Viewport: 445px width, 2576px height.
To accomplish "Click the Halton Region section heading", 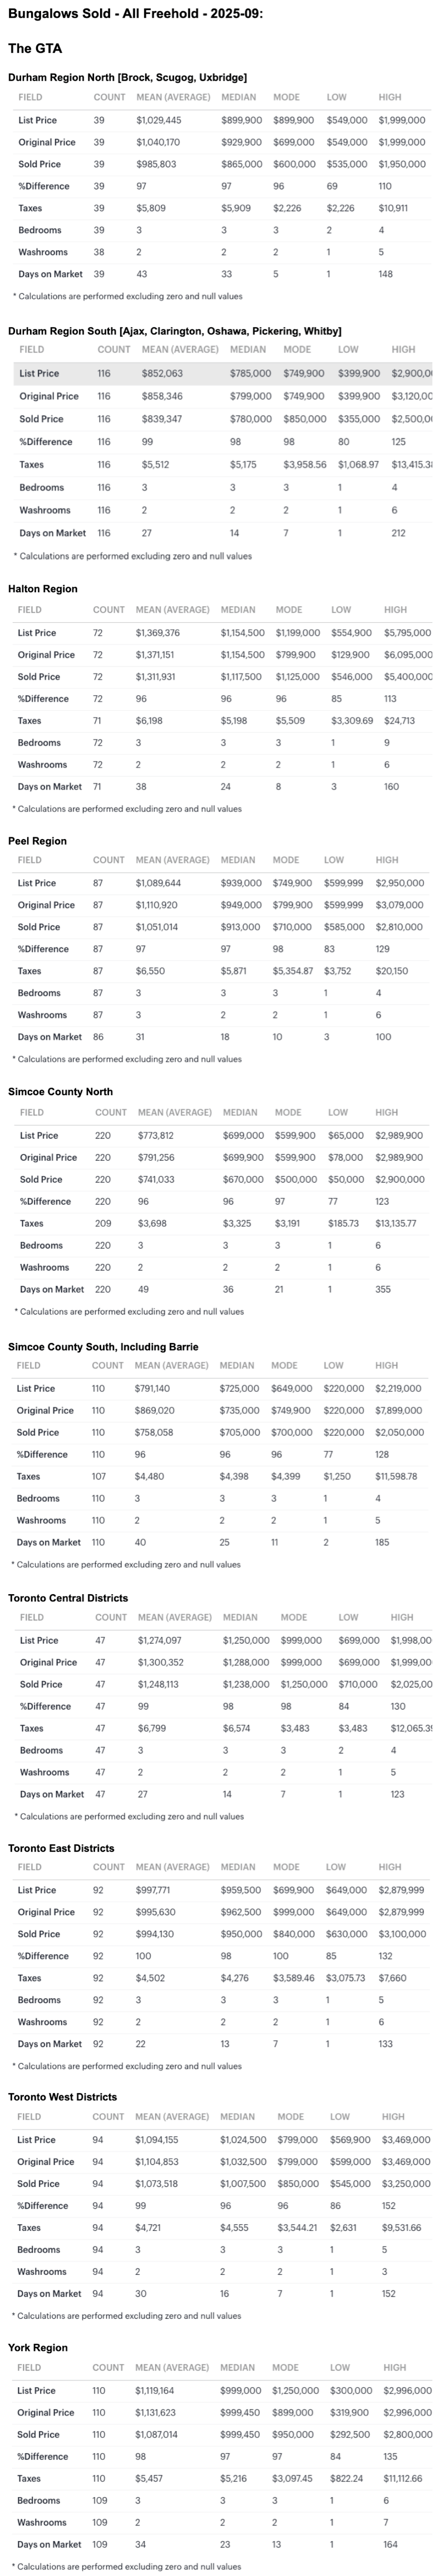I will pos(43,589).
